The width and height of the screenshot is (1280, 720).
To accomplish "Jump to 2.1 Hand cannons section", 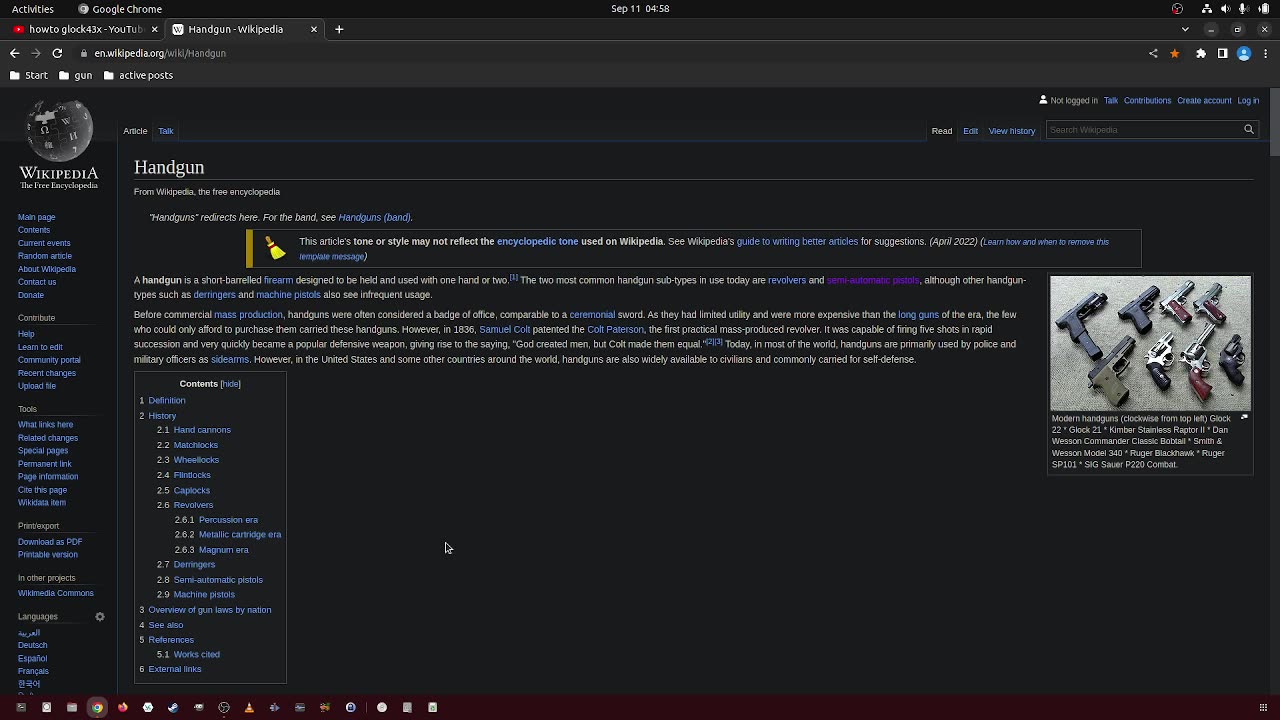I will [194, 430].
